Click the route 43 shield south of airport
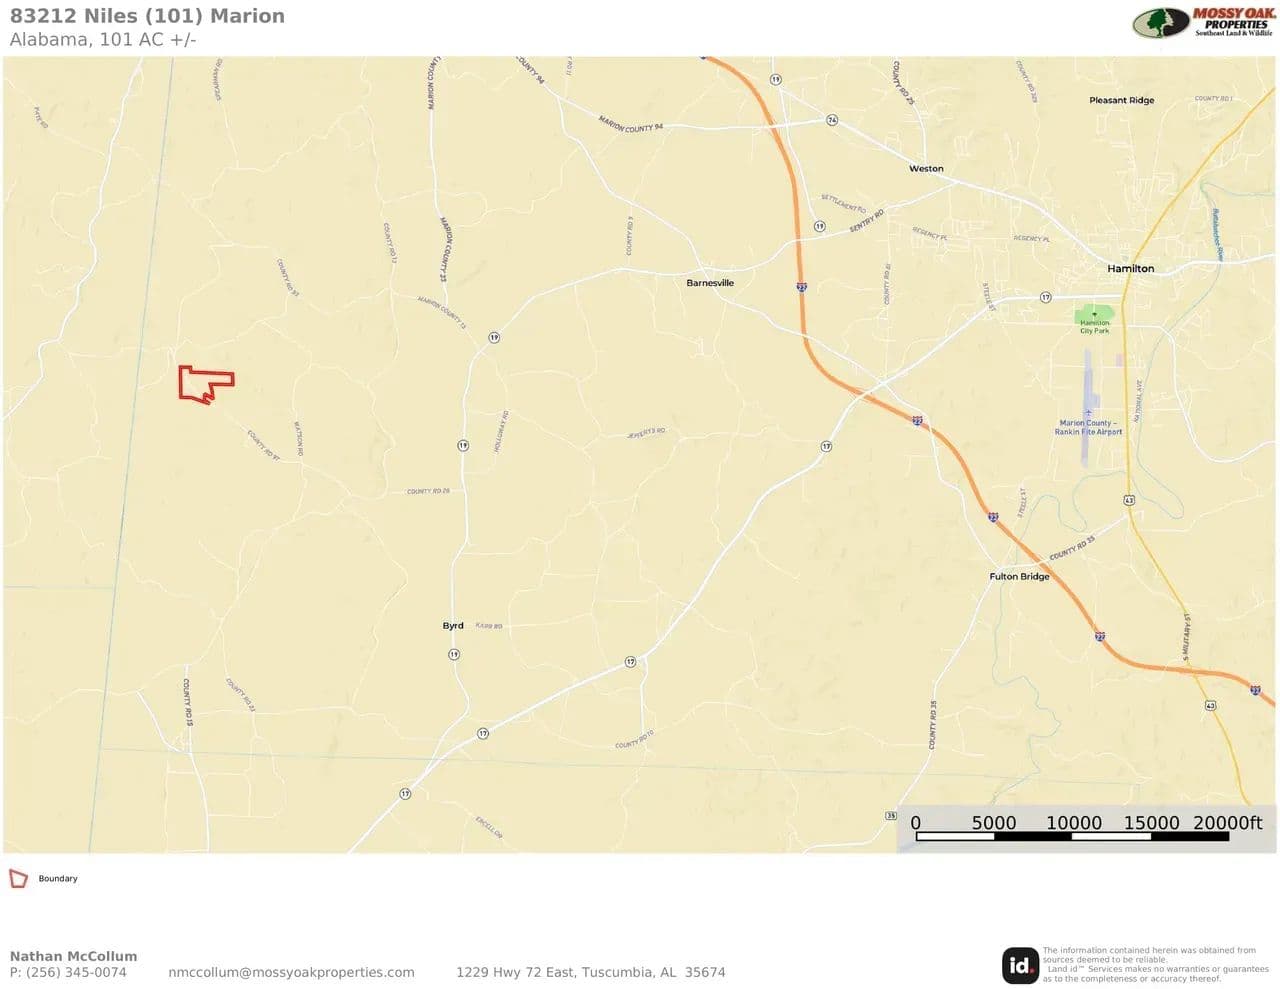This screenshot has width=1280, height=989. click(x=1129, y=500)
